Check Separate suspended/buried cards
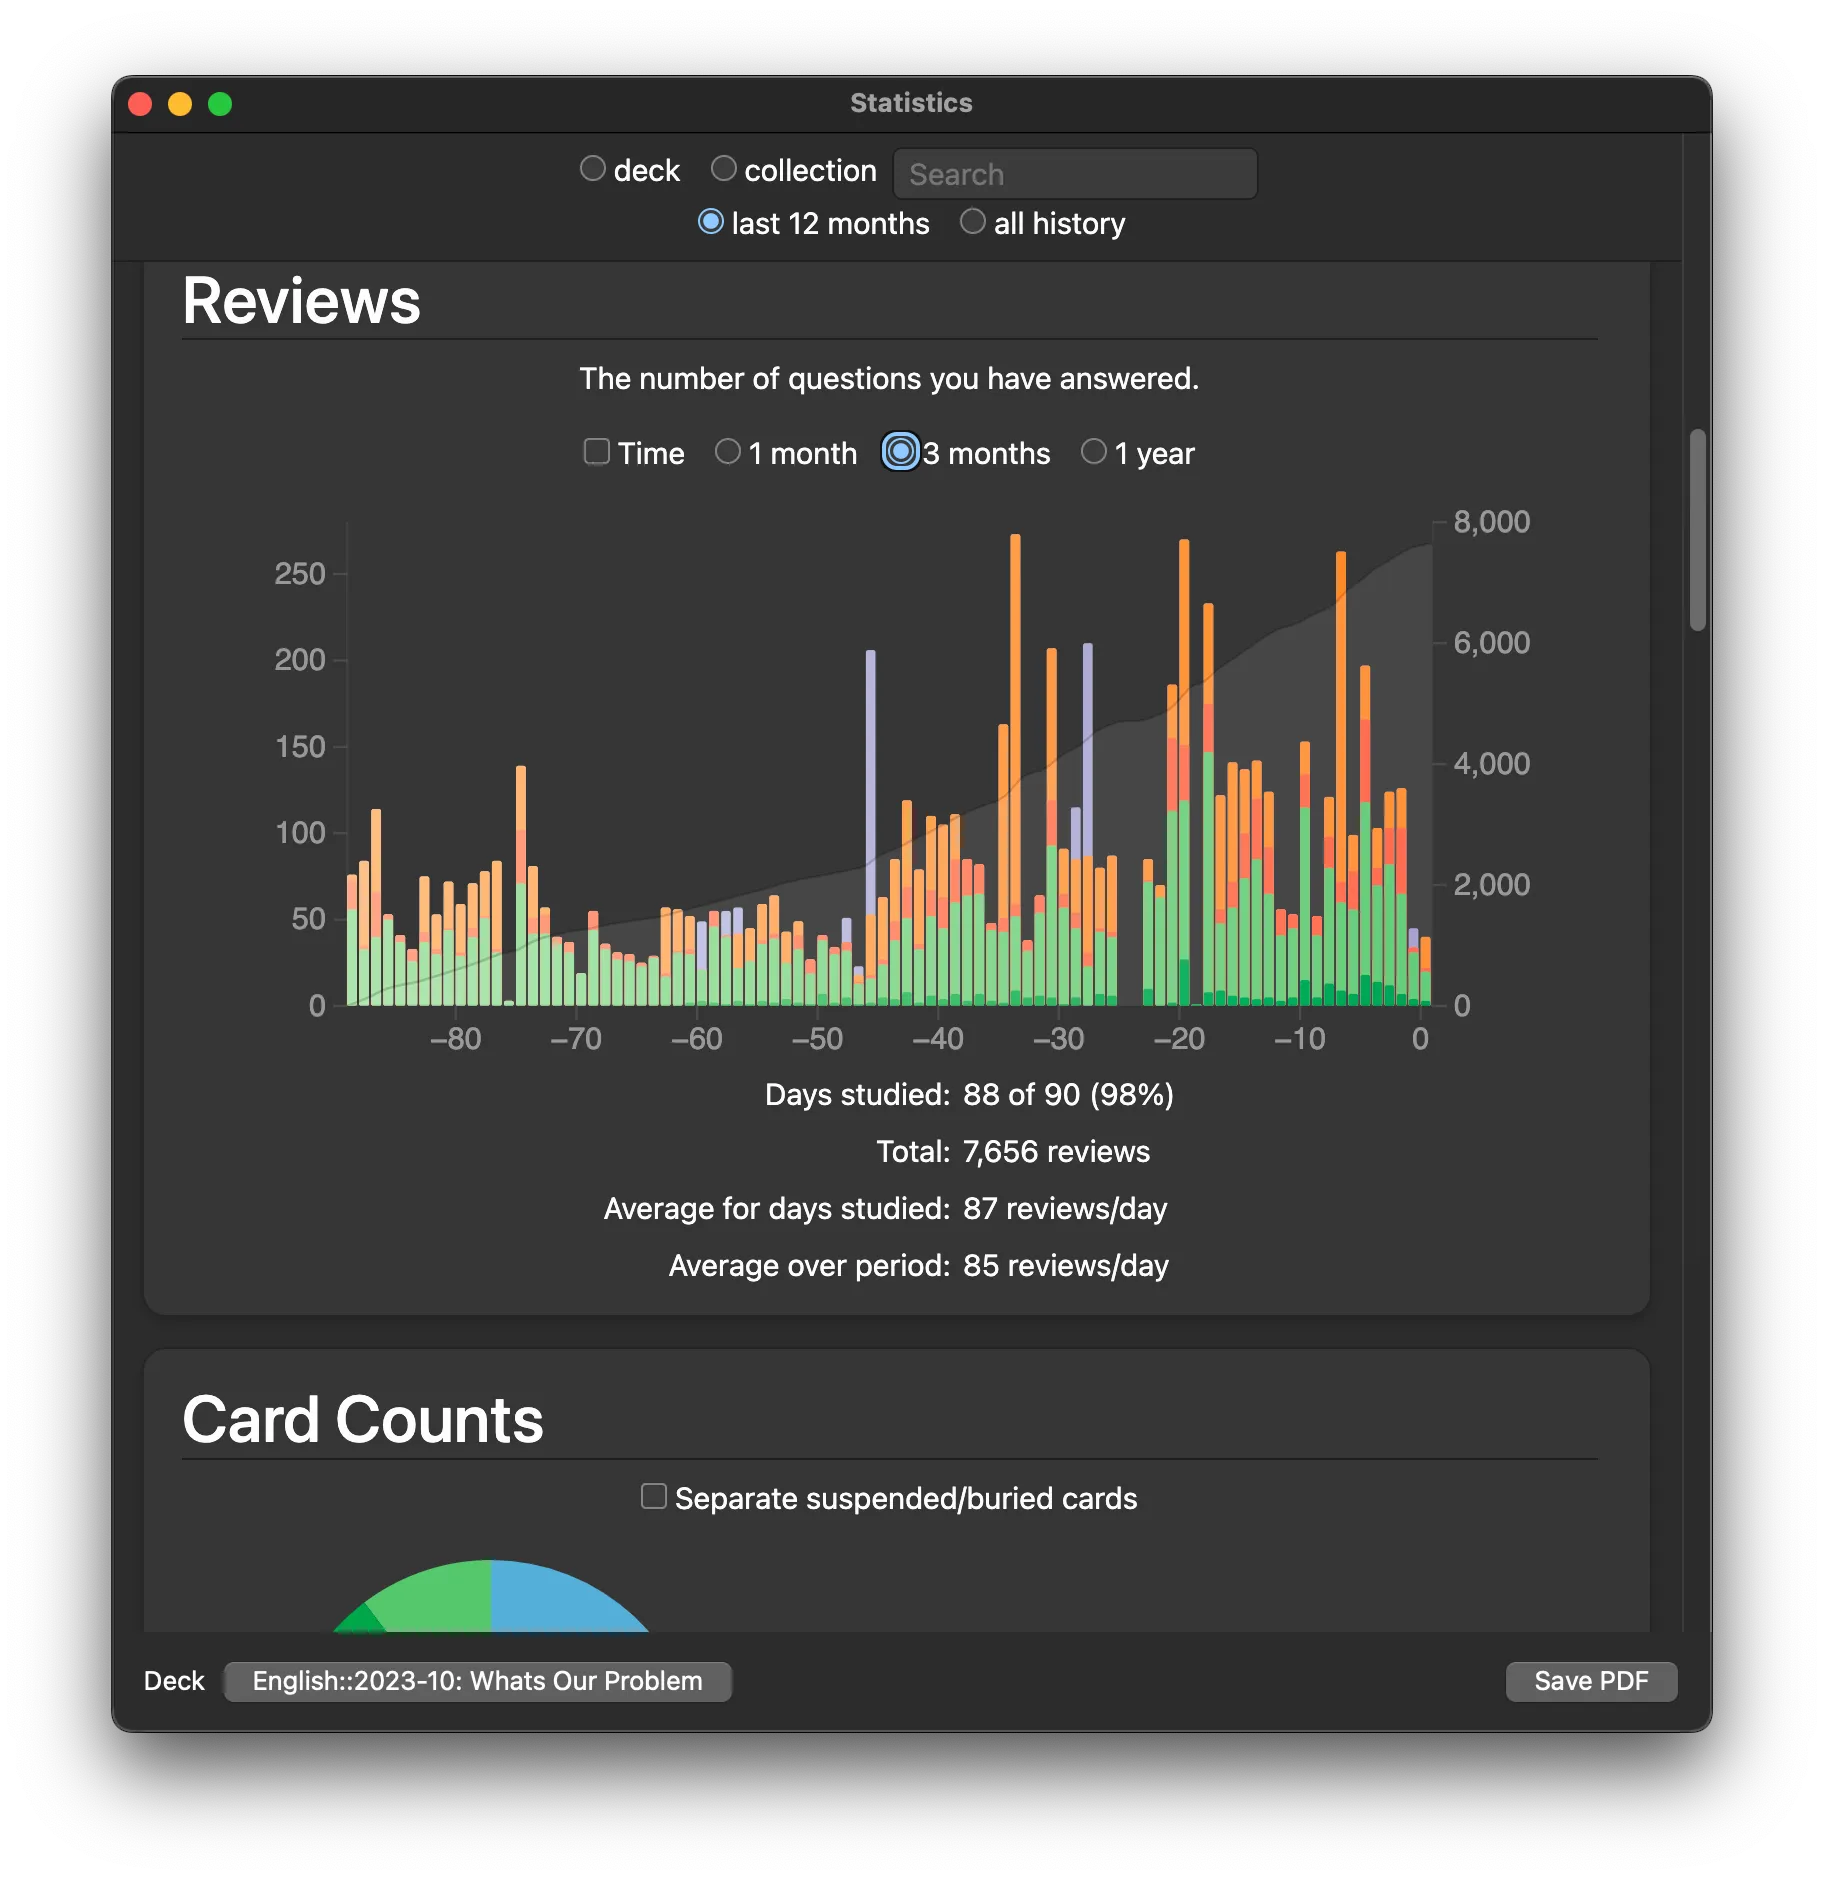The height and width of the screenshot is (1880, 1824). tap(654, 1496)
